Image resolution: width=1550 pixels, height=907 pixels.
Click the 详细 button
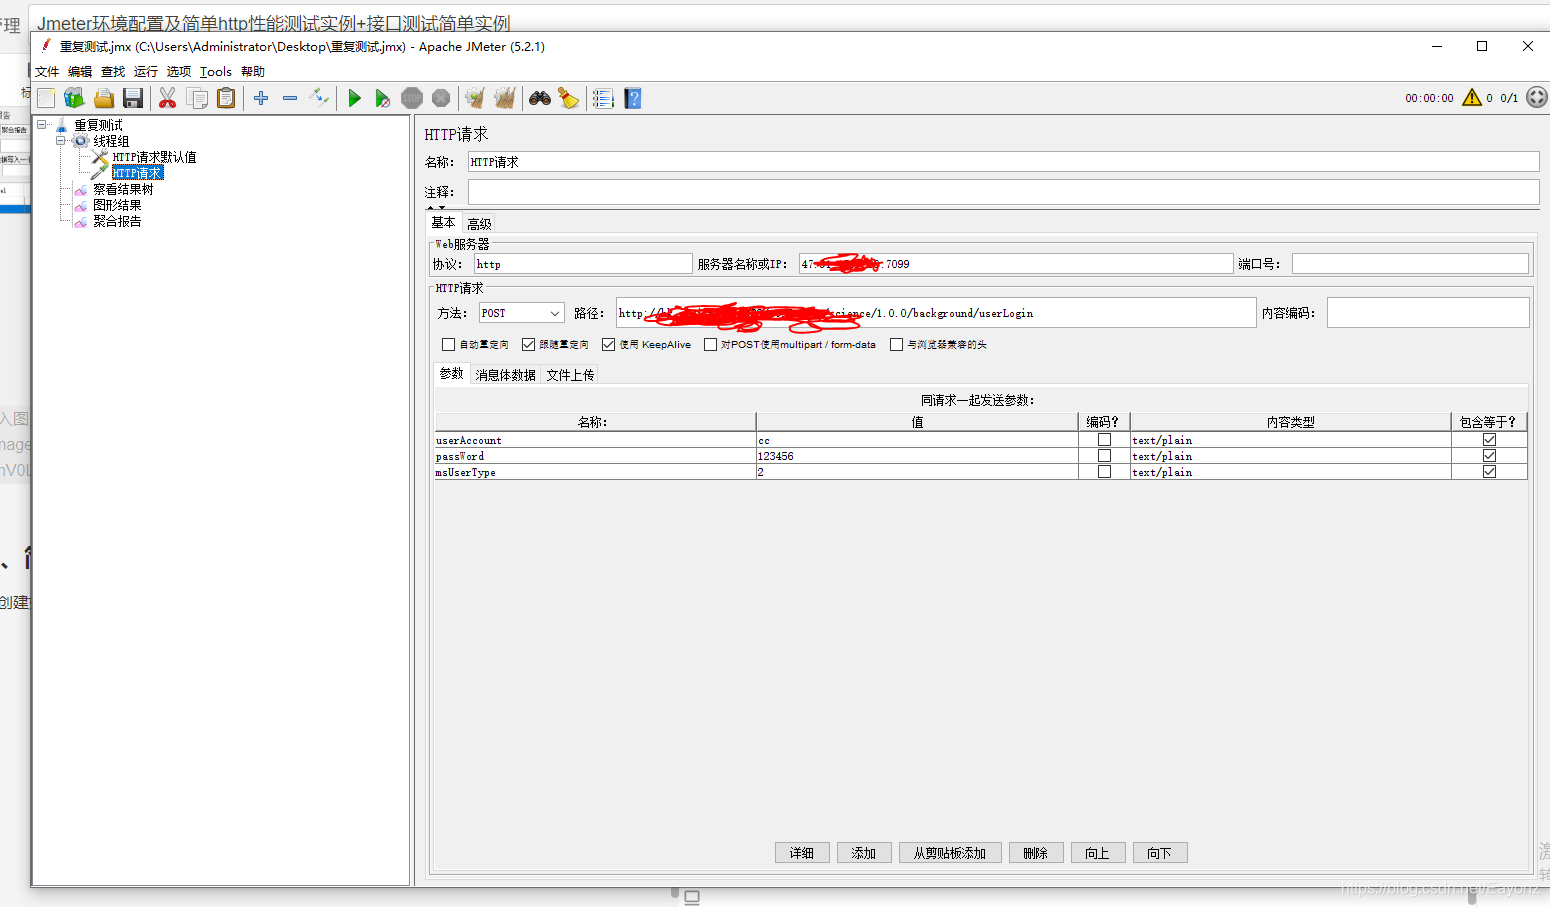[802, 853]
